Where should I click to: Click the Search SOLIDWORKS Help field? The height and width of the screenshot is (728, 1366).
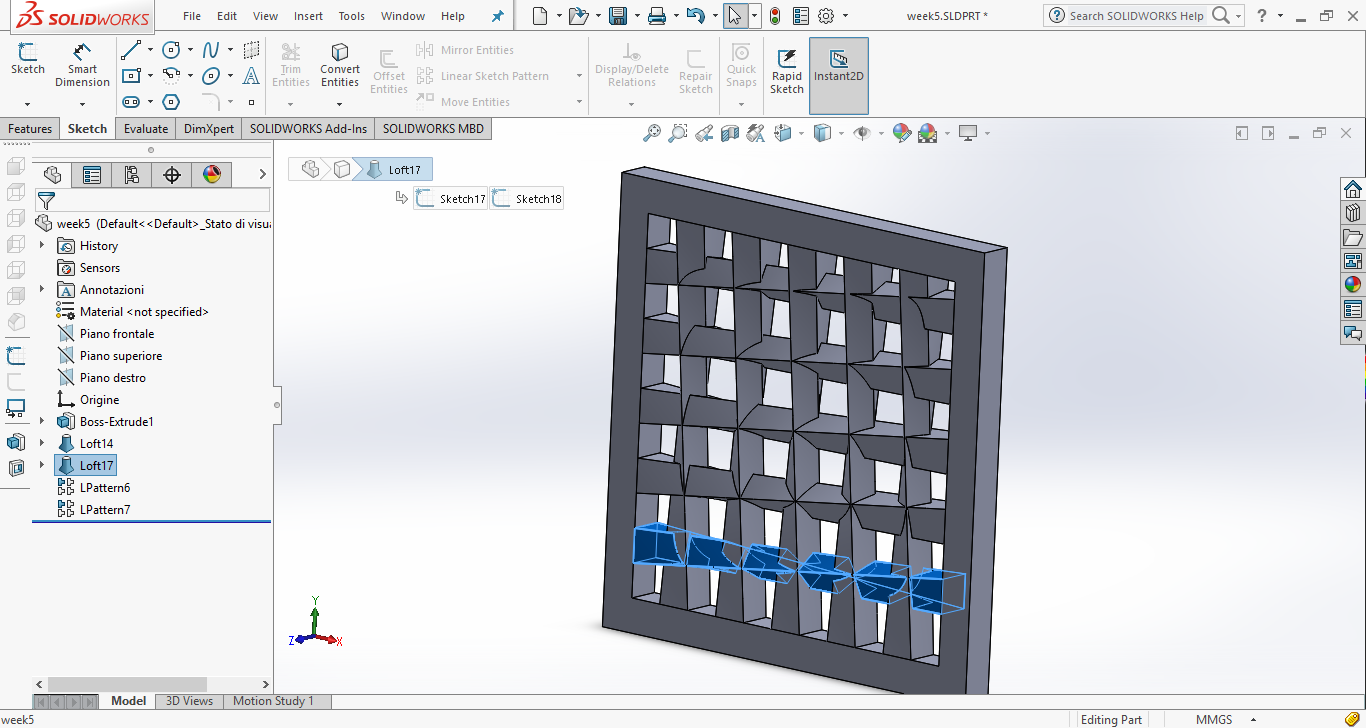[x=1135, y=16]
